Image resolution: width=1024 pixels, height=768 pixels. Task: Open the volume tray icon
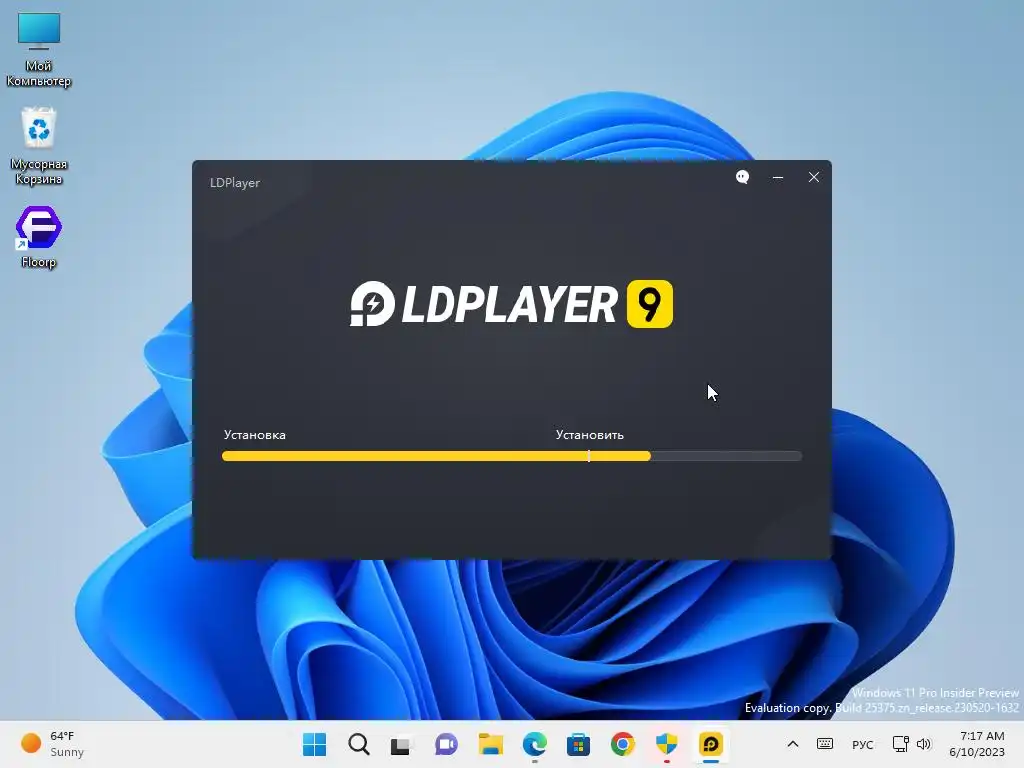pos(923,744)
